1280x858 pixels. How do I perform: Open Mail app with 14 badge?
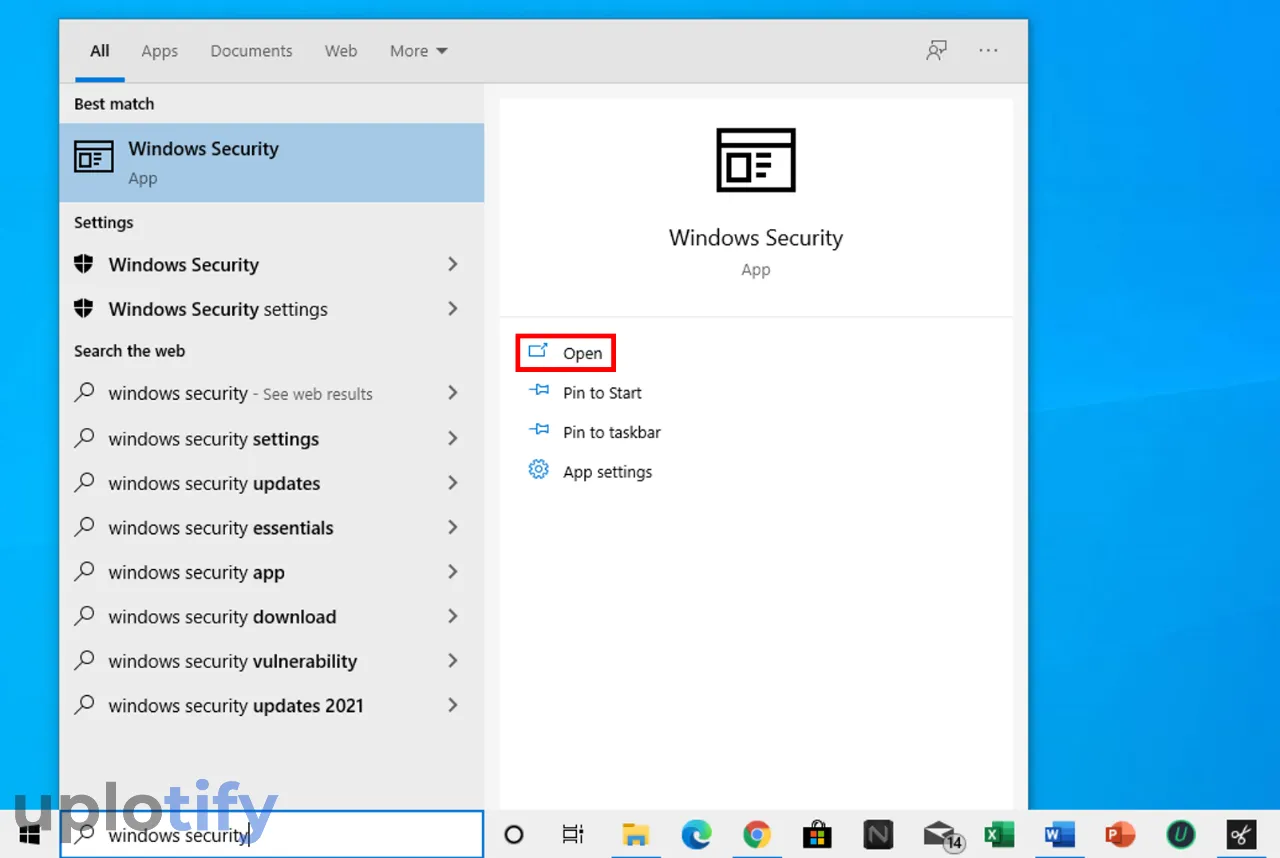click(941, 836)
